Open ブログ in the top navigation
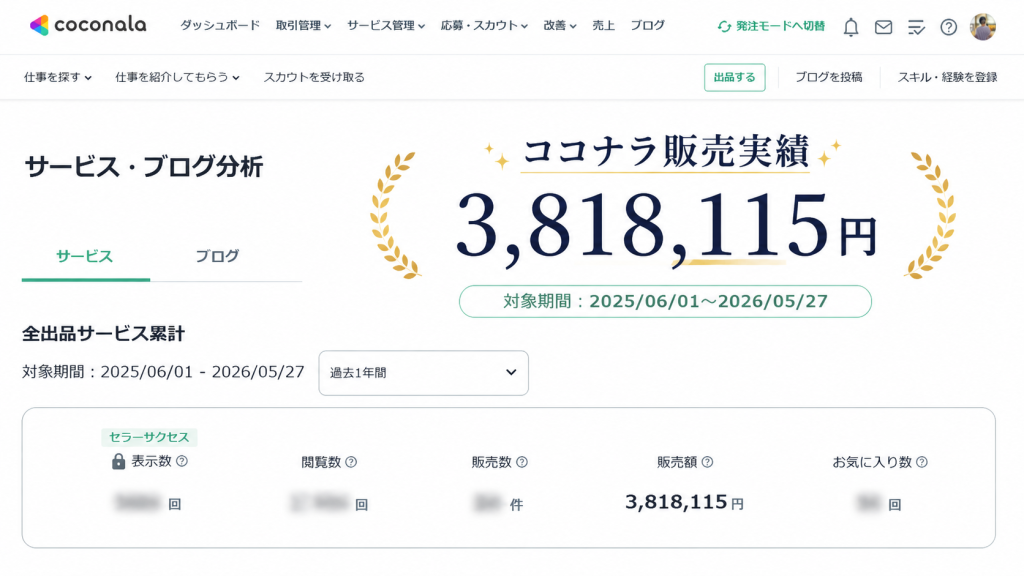The width and height of the screenshot is (1024, 576). (x=647, y=25)
